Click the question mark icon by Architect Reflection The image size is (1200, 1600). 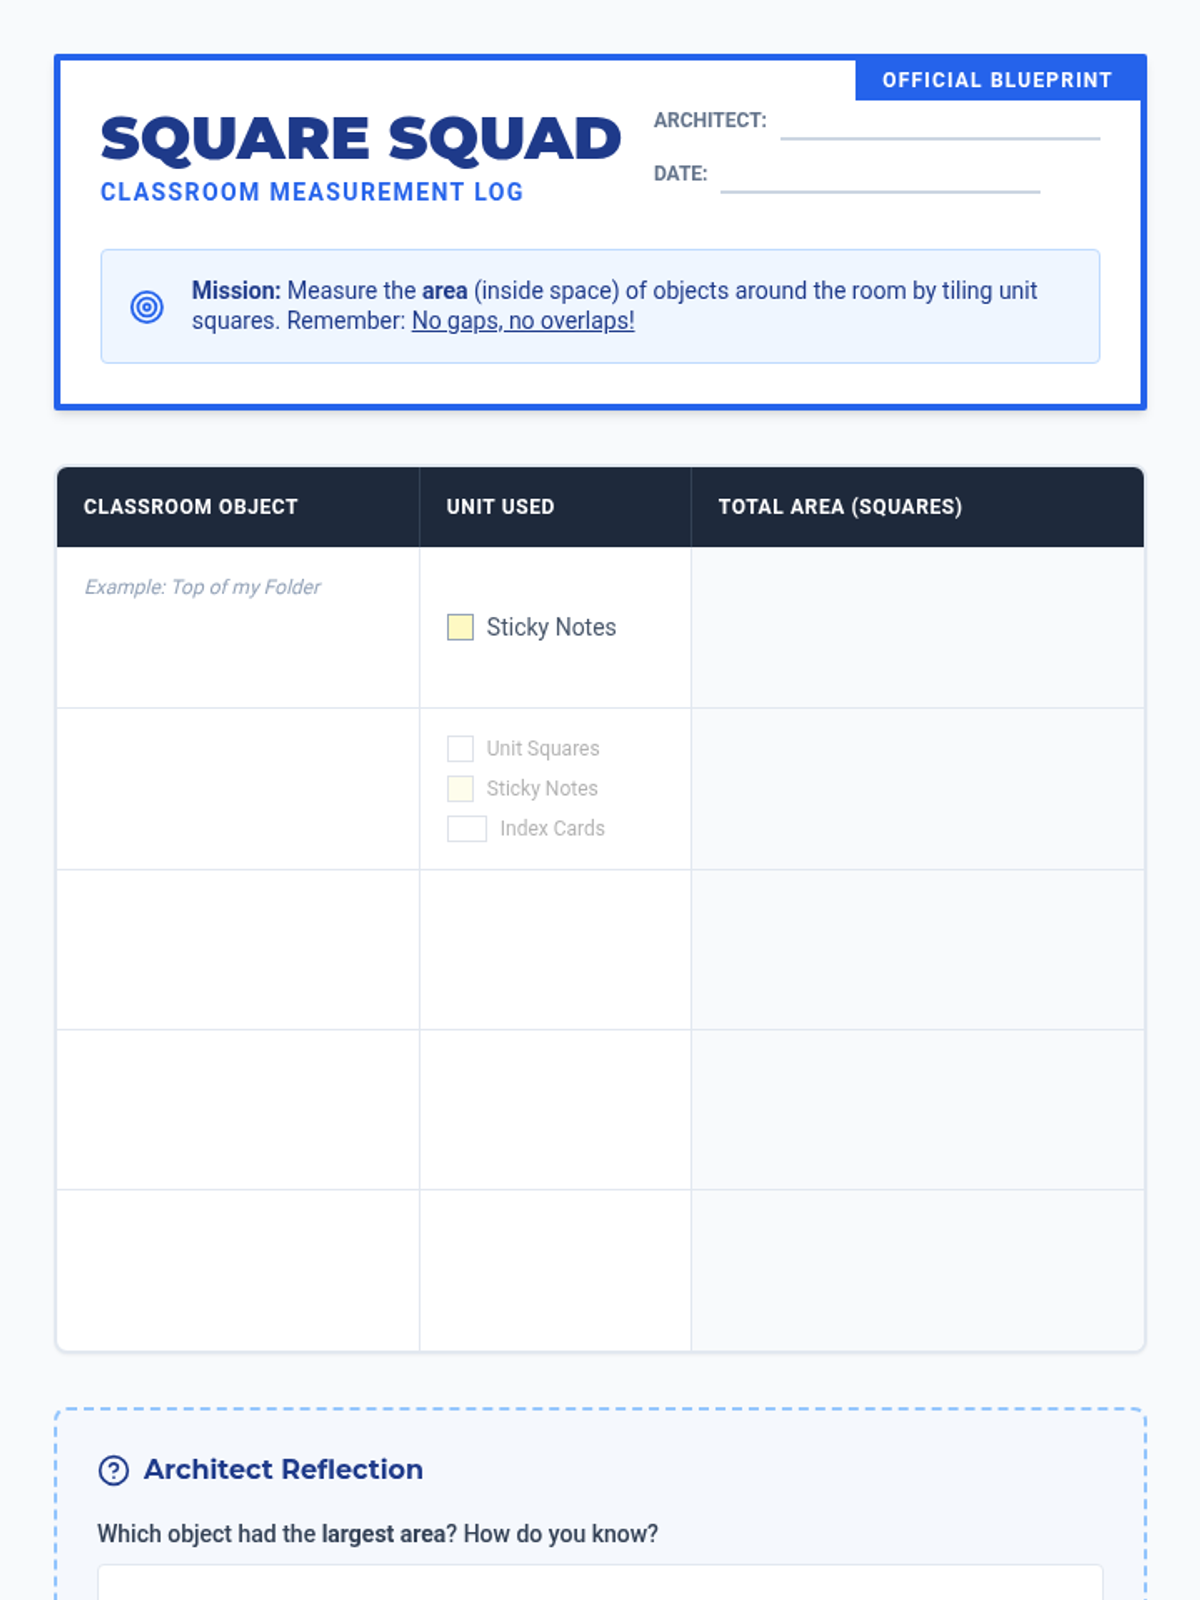pyautogui.click(x=114, y=1470)
